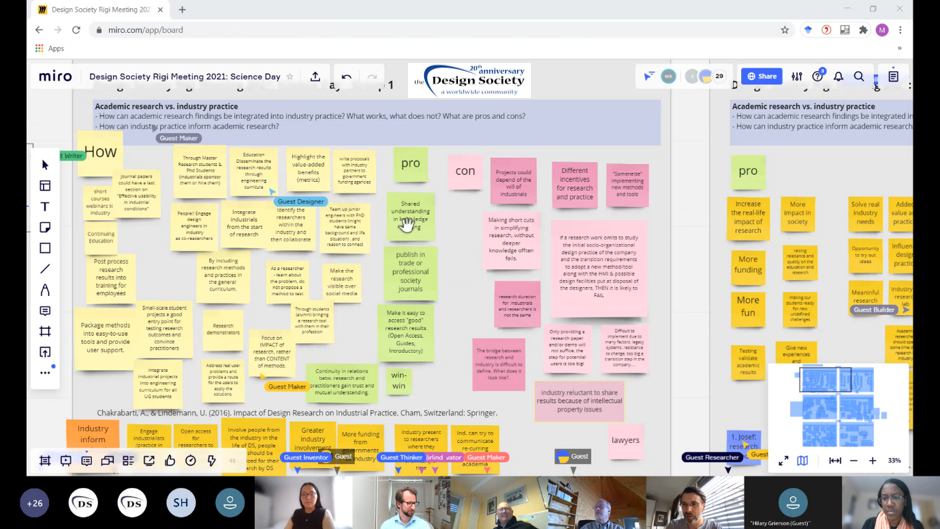Open more tools ellipsis in left toolbar
The width and height of the screenshot is (940, 529).
pyautogui.click(x=45, y=373)
